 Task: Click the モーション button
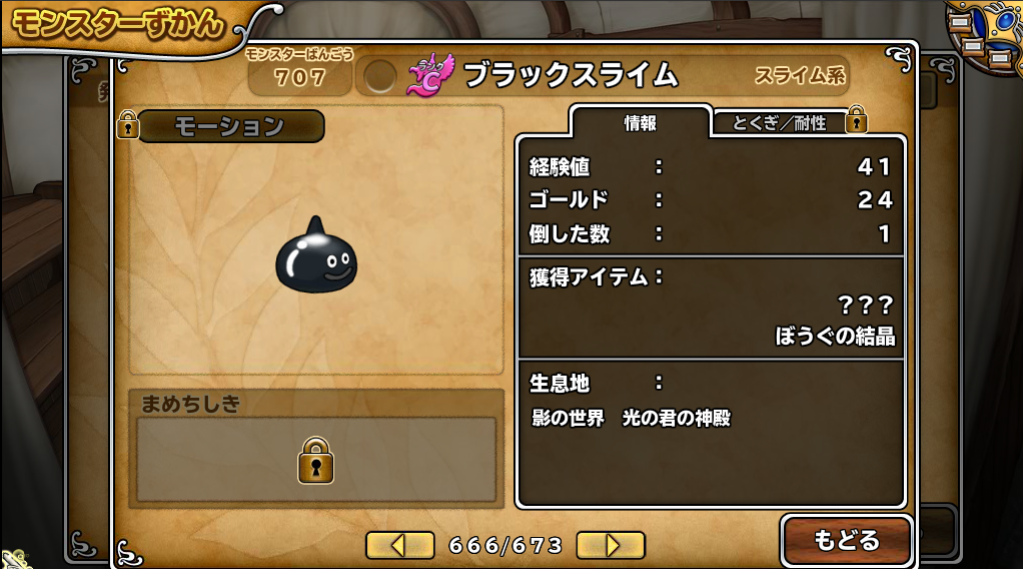click(x=230, y=126)
